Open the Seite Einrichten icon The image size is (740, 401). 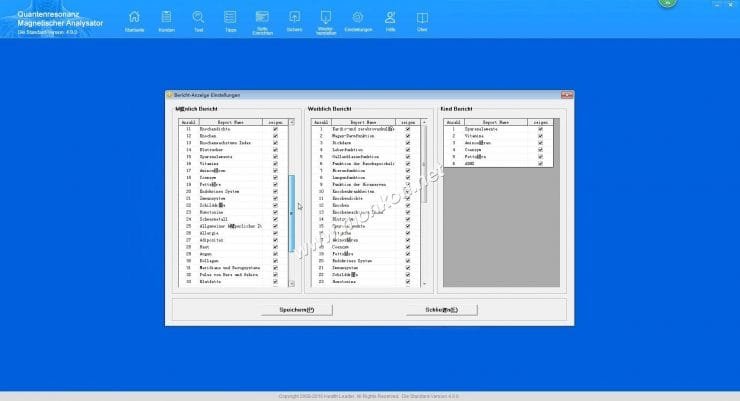pyautogui.click(x=262, y=22)
